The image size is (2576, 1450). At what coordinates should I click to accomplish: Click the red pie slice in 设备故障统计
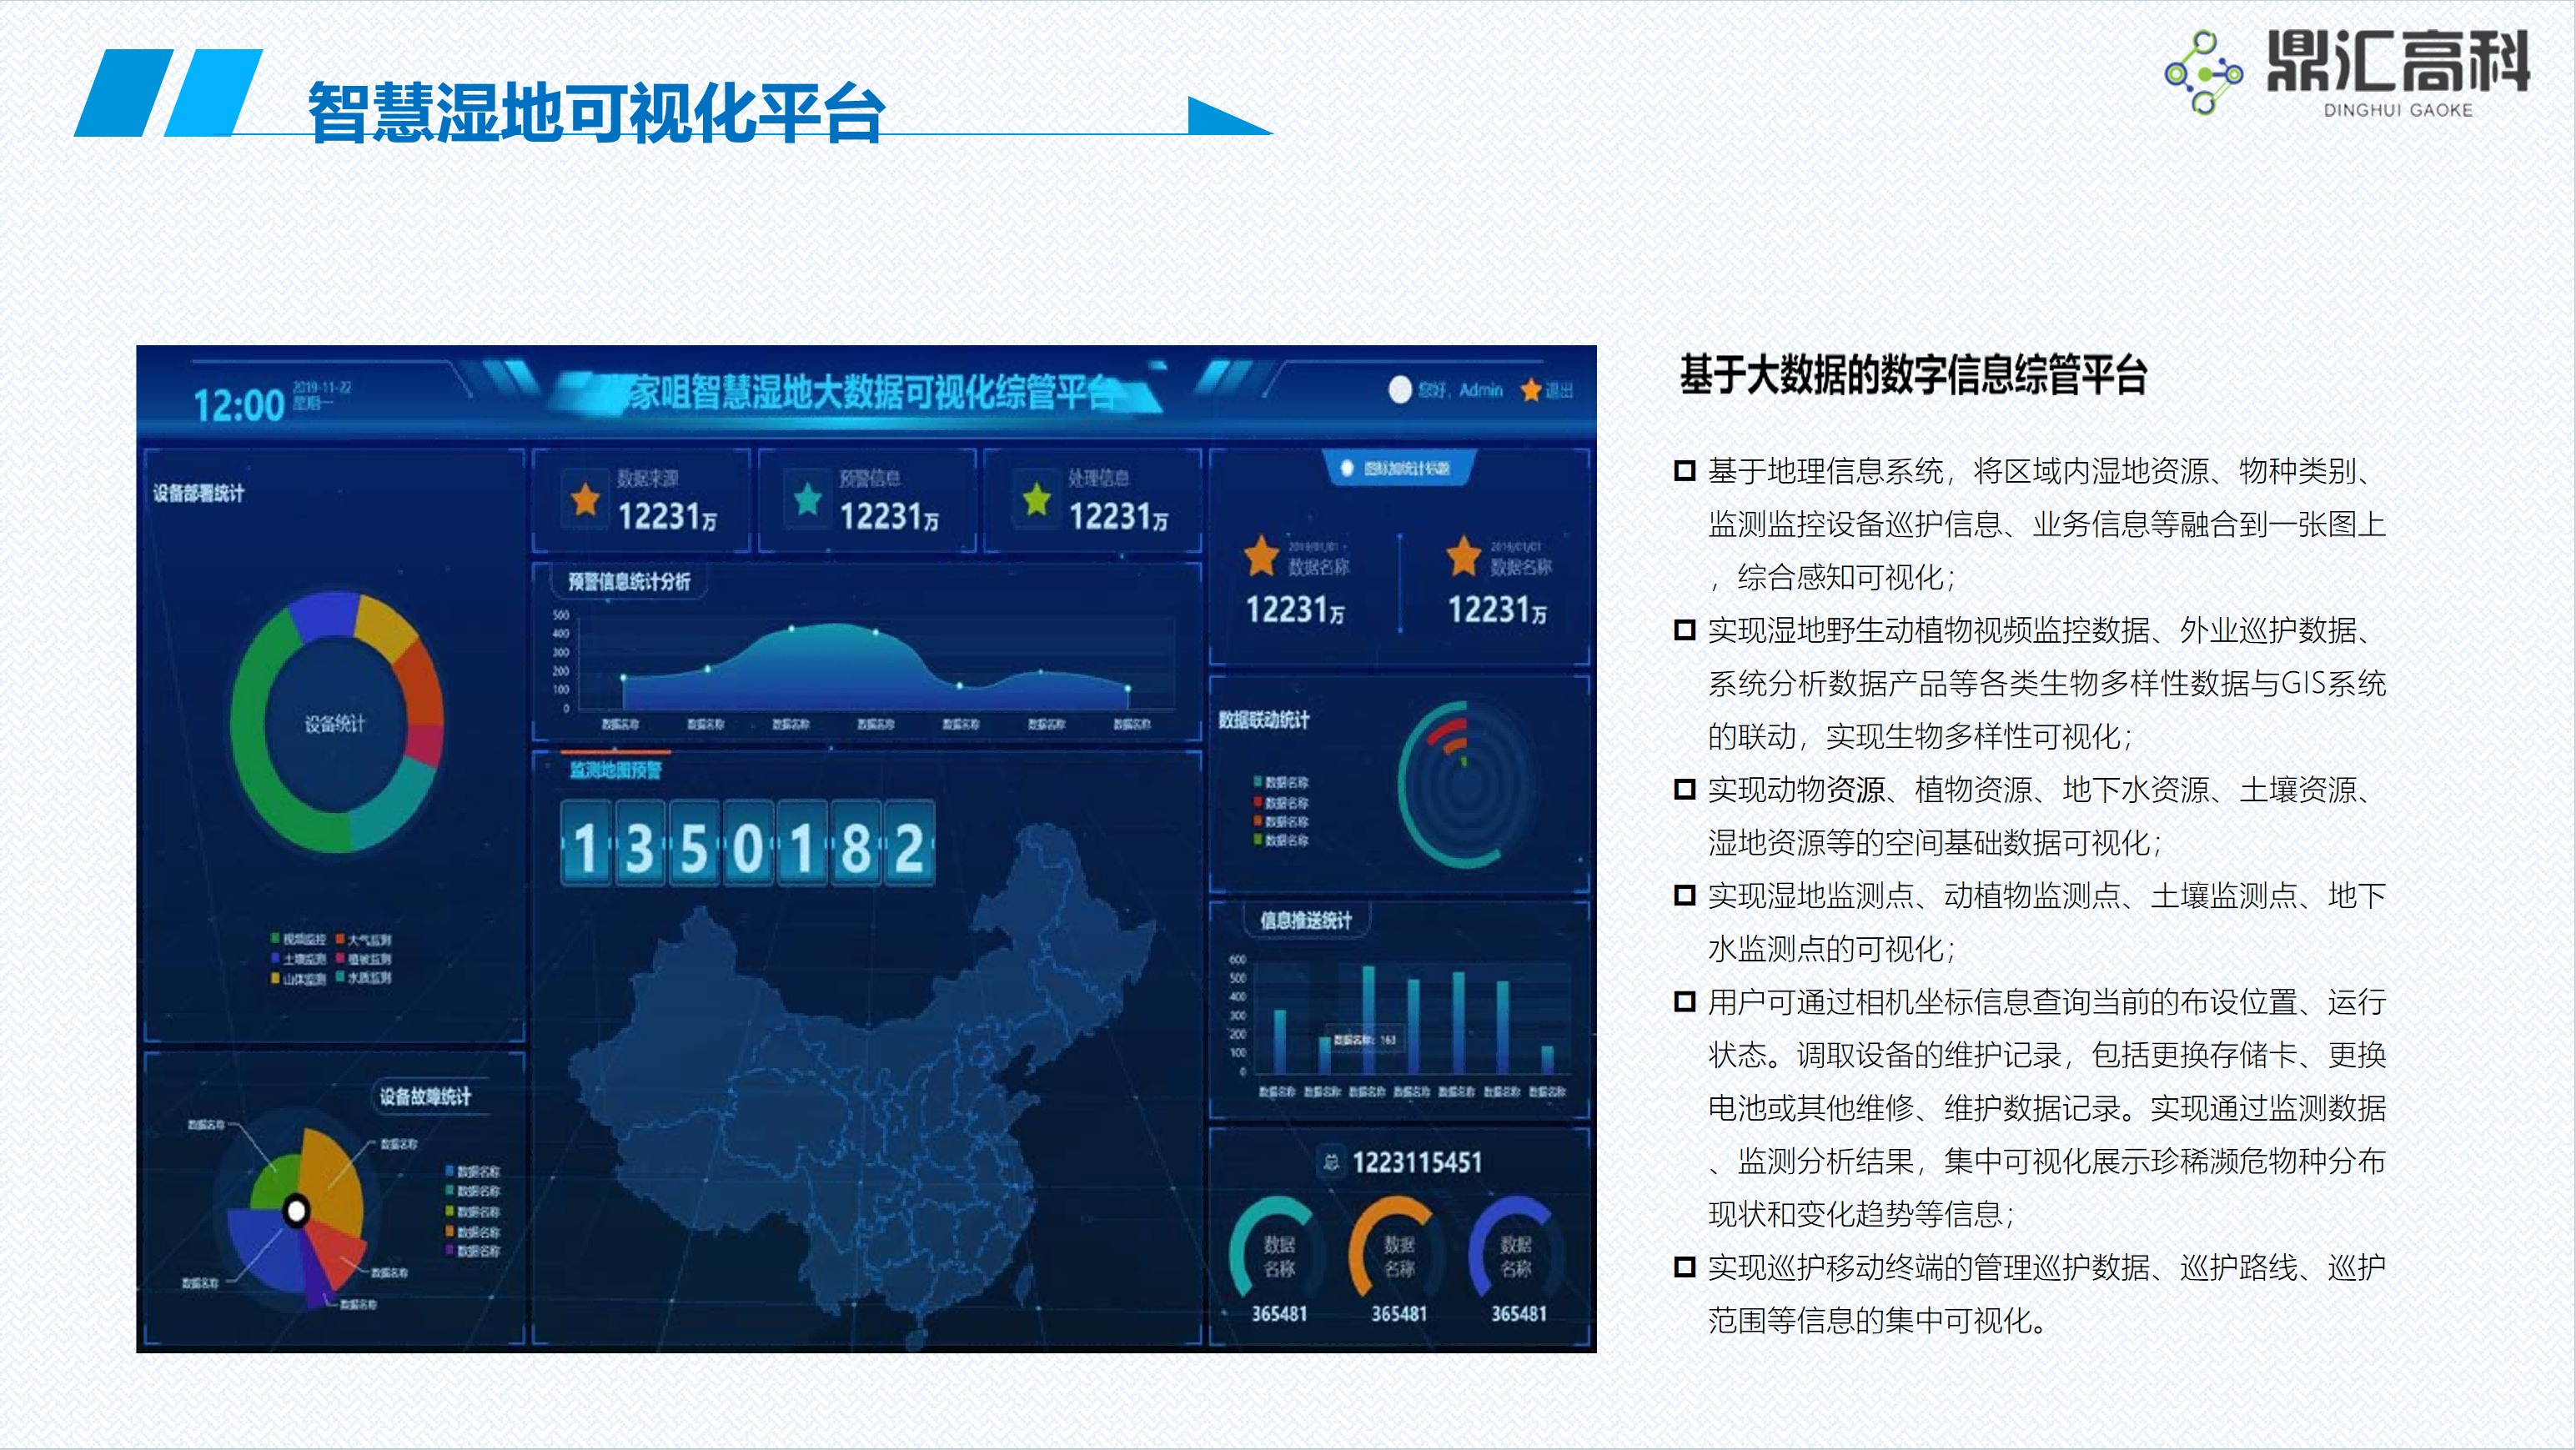(337, 1258)
